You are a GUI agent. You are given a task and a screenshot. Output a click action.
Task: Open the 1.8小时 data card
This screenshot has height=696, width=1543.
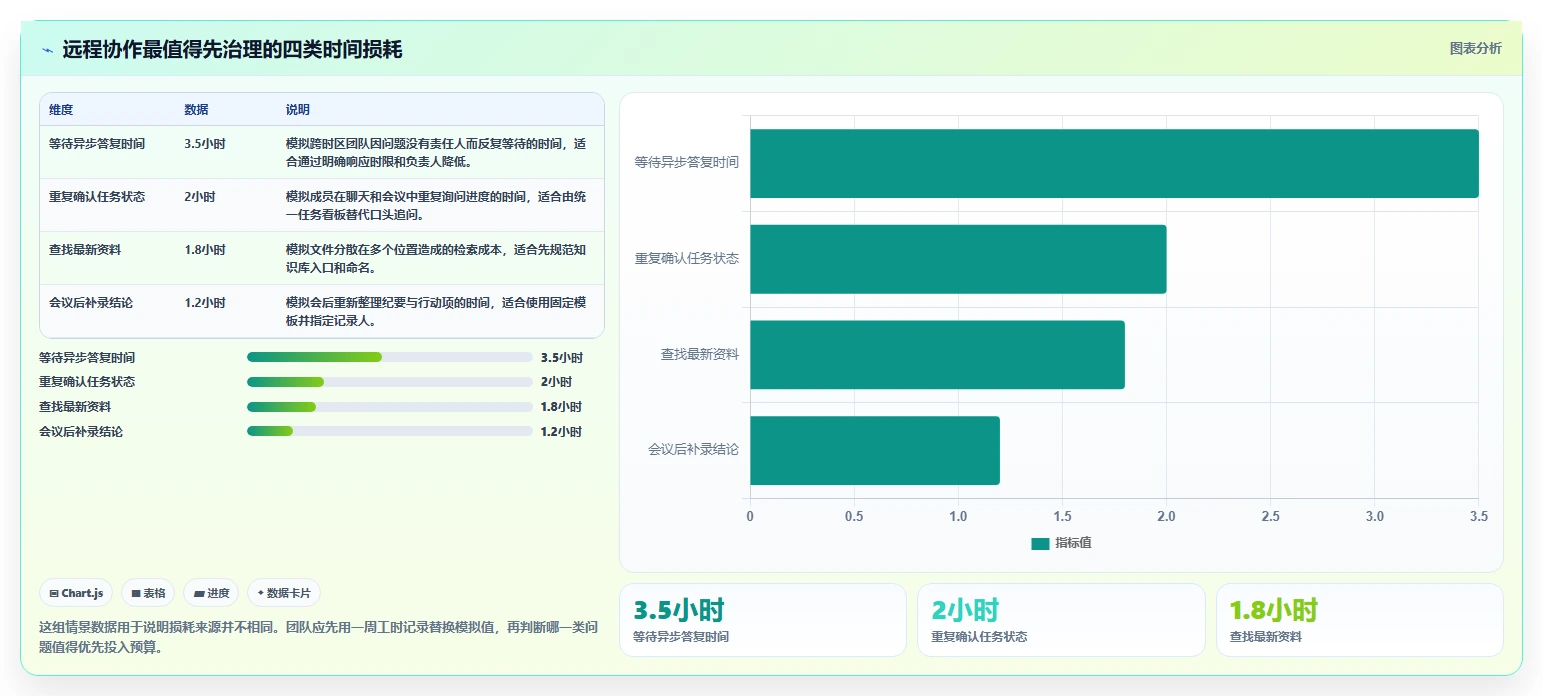pyautogui.click(x=1360, y=620)
